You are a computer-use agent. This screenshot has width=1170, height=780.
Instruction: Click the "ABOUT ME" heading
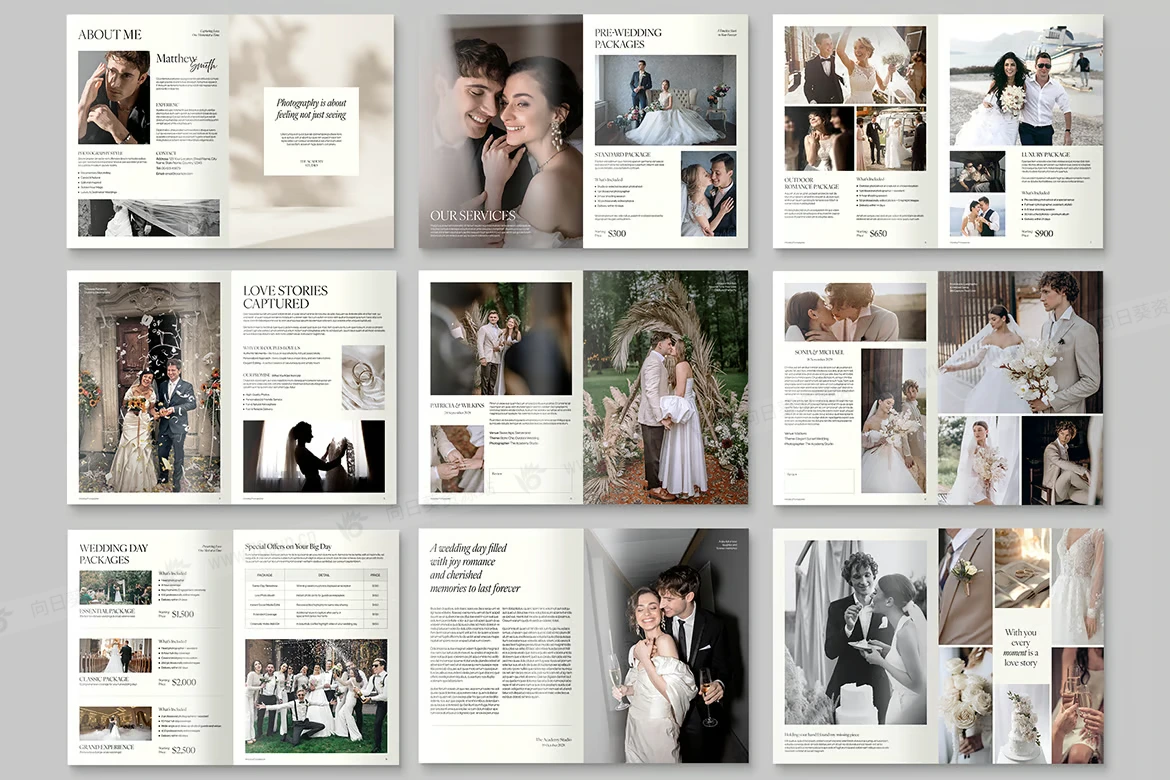coord(110,35)
